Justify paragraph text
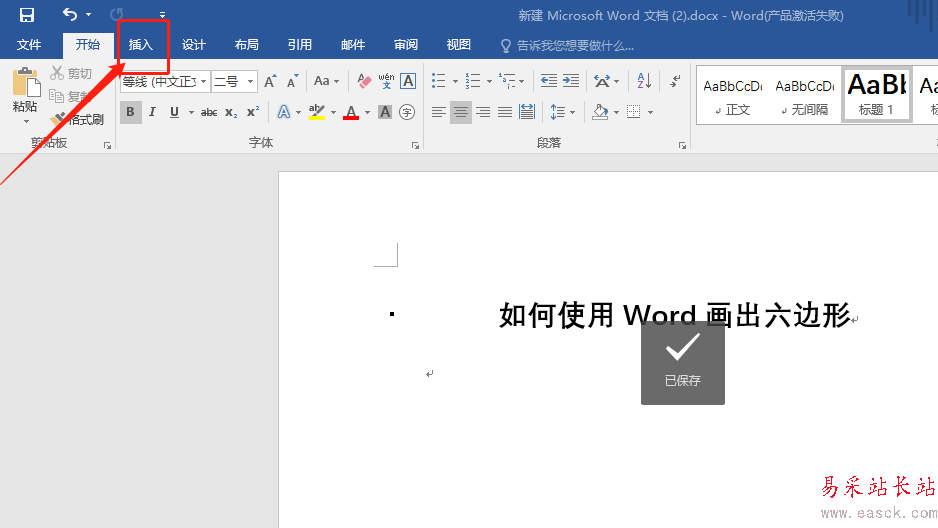Viewport: 938px width, 528px height. [505, 112]
